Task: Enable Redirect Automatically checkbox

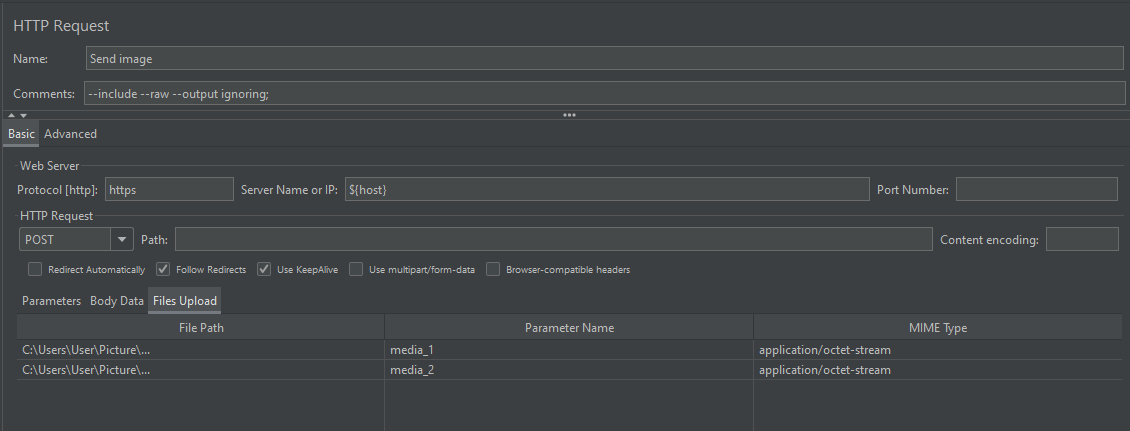Action: (x=35, y=269)
